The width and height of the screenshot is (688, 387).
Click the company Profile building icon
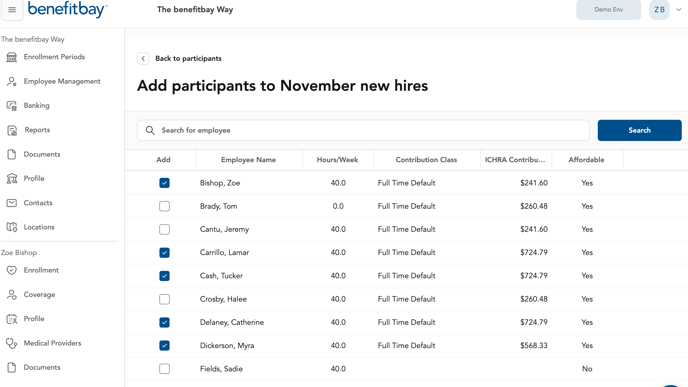pyautogui.click(x=12, y=179)
